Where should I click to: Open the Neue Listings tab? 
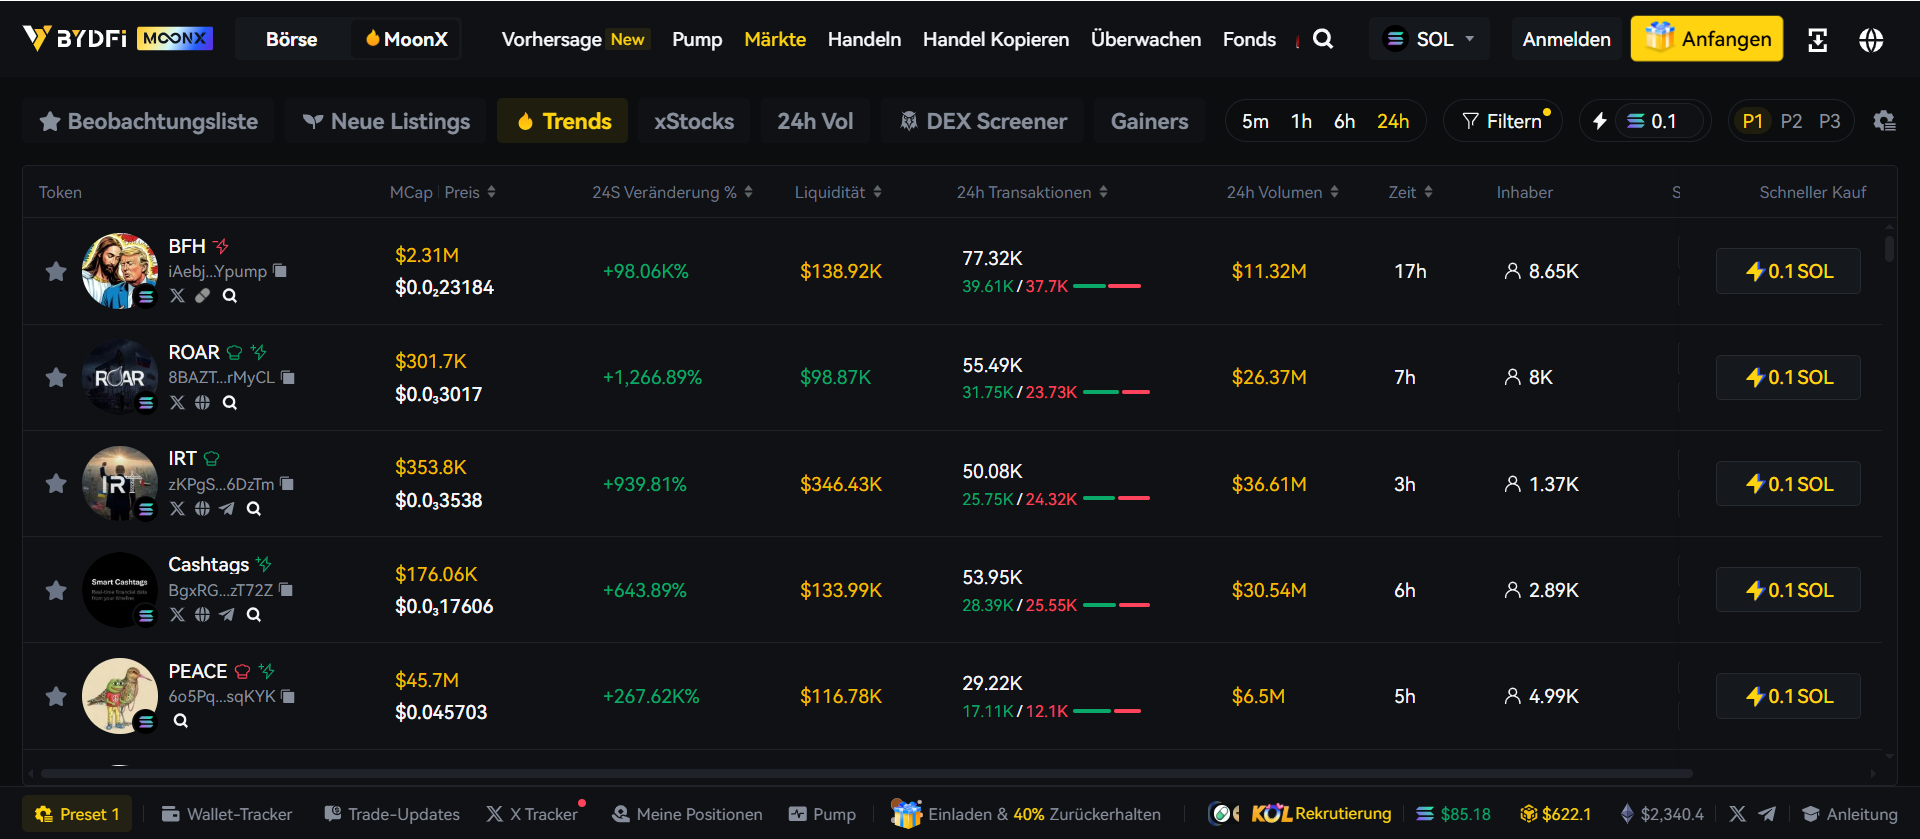[386, 121]
